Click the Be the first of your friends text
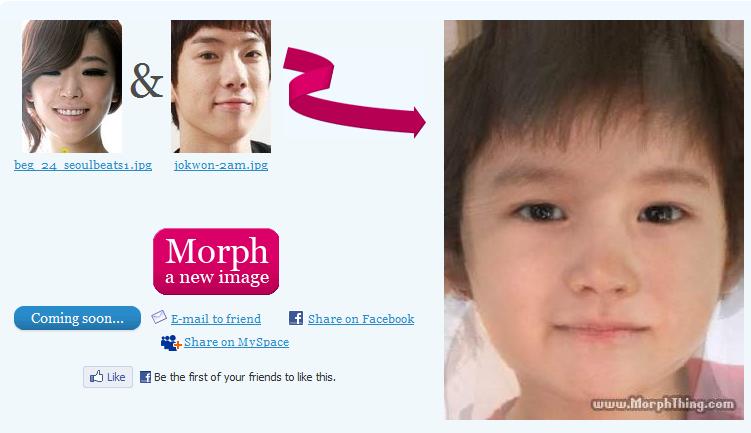Viewport: 751px width, 433px height. (x=245, y=377)
